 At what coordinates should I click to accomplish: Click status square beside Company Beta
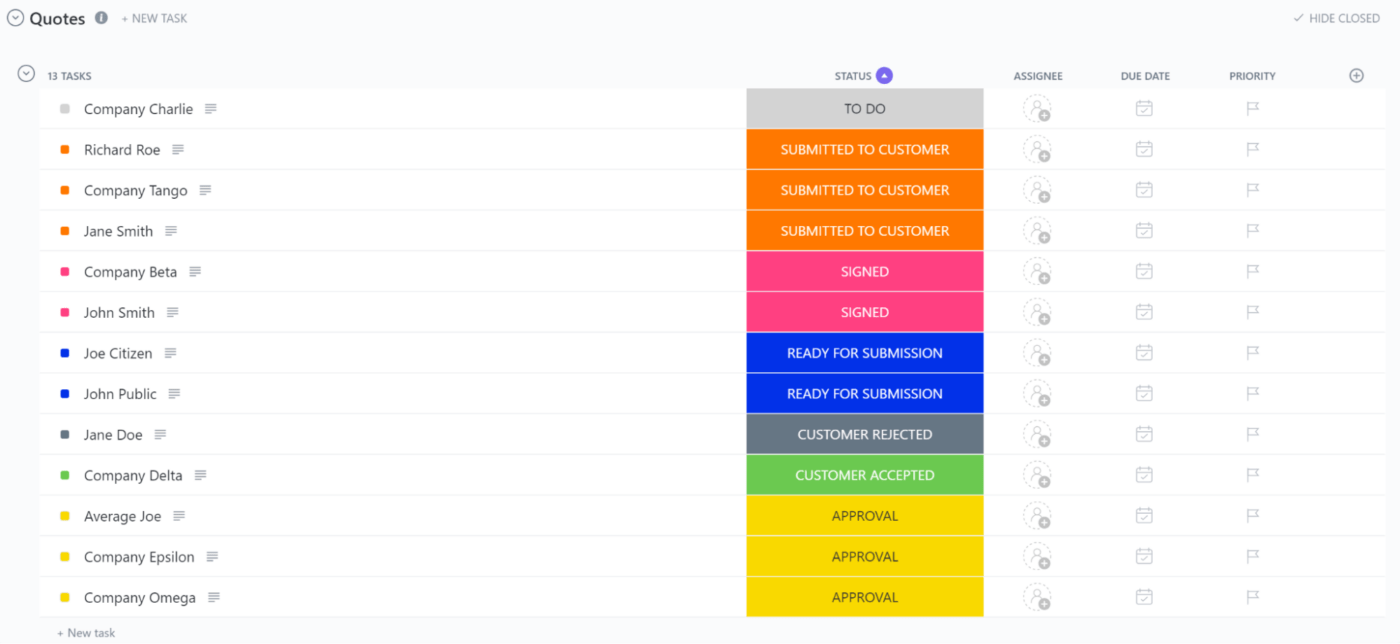pos(65,272)
